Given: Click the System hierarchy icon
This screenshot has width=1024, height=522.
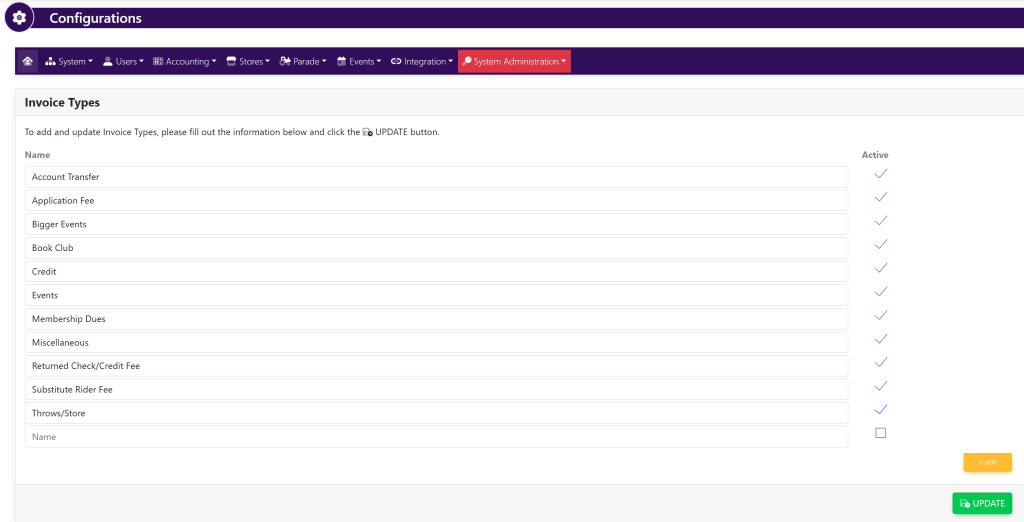Looking at the screenshot, I should 51,62.
